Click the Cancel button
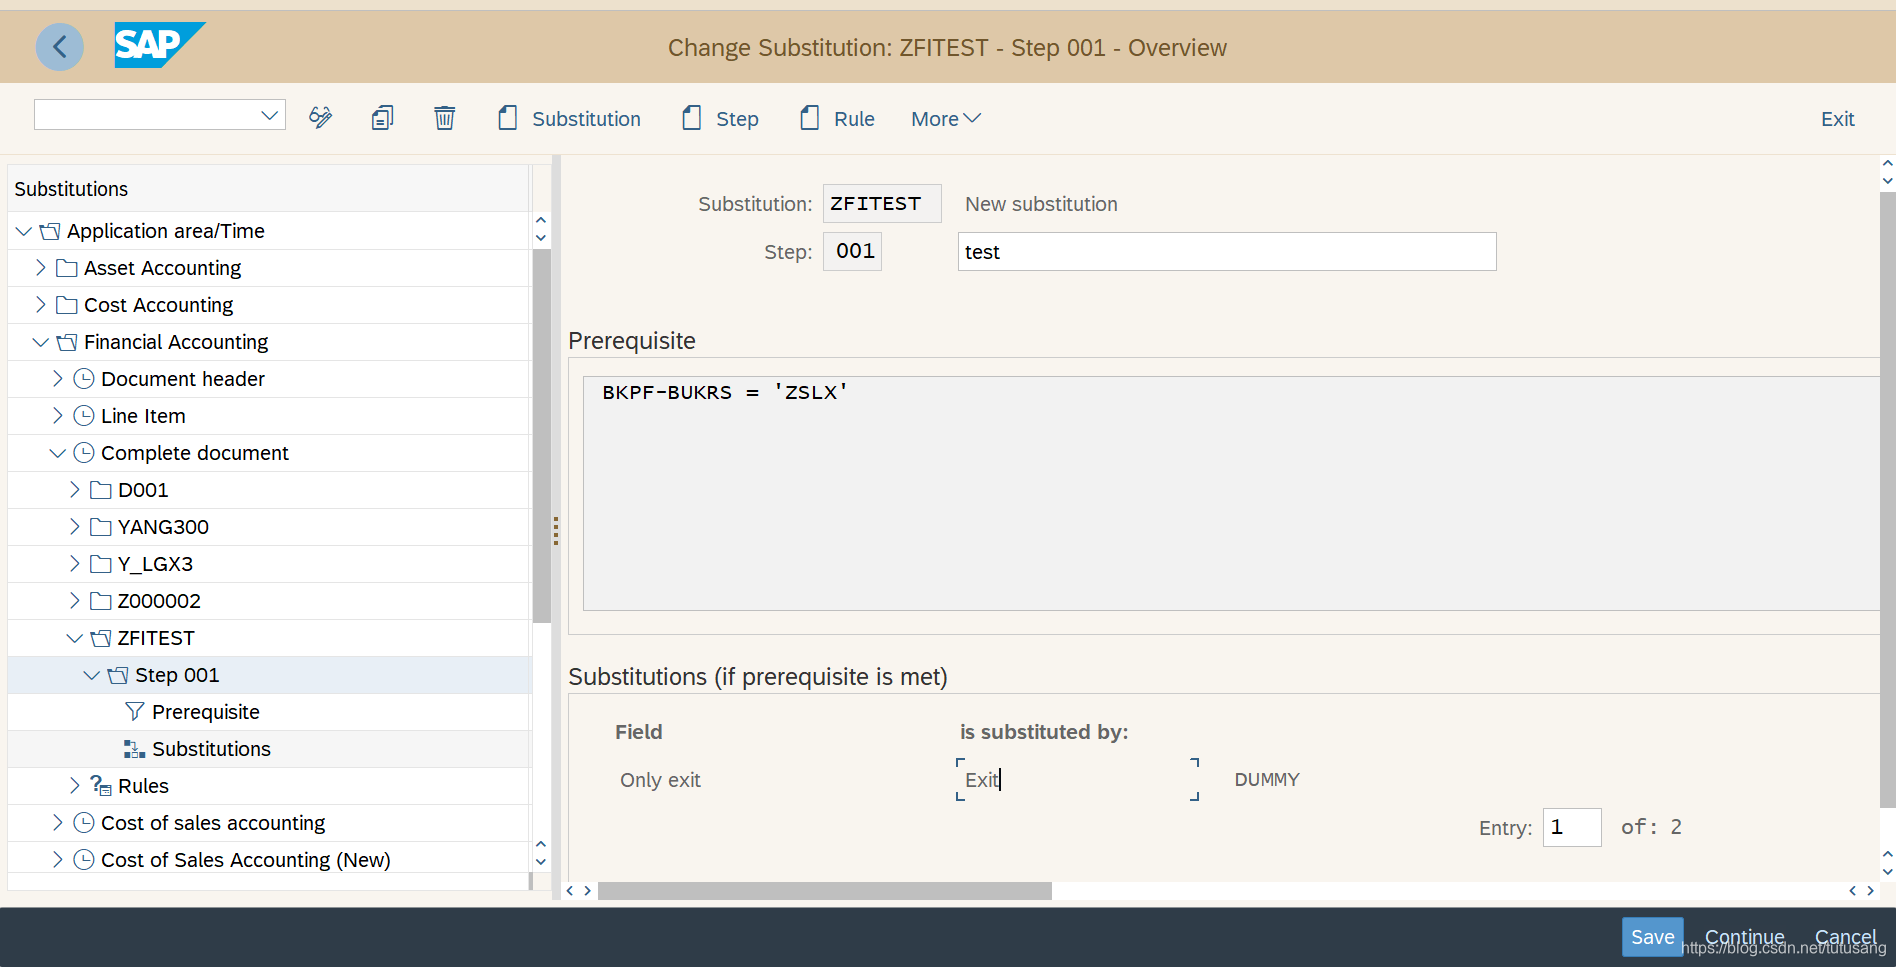This screenshot has width=1896, height=967. (1845, 937)
